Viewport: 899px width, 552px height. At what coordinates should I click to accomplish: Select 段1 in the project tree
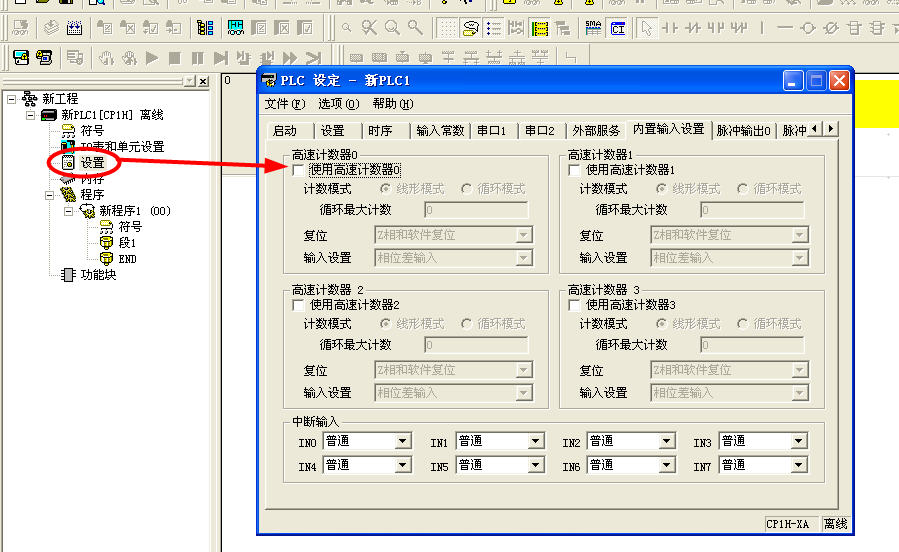point(127,243)
